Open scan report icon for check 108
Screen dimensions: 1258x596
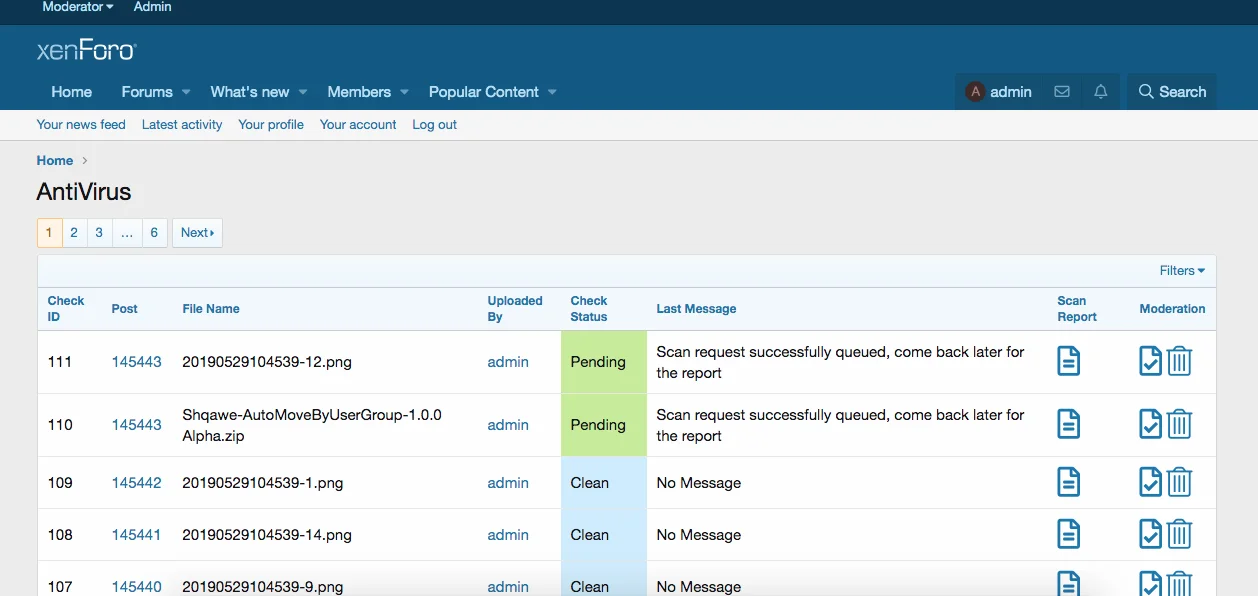[1068, 535]
